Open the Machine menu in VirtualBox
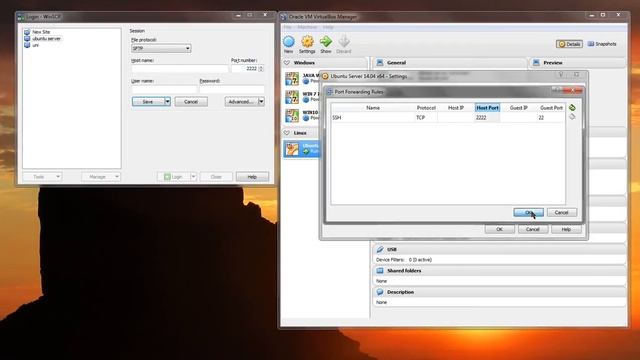The image size is (640, 360). 307,27
